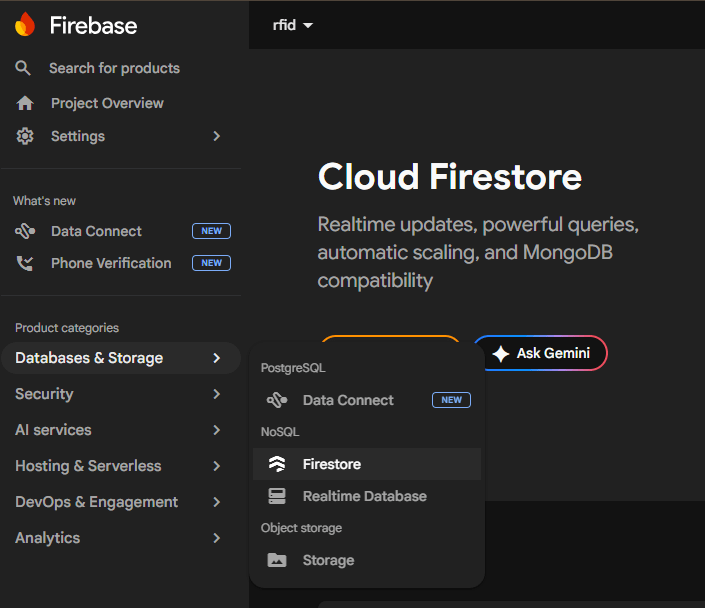Expand the Analytics category
705x608 pixels.
point(120,538)
